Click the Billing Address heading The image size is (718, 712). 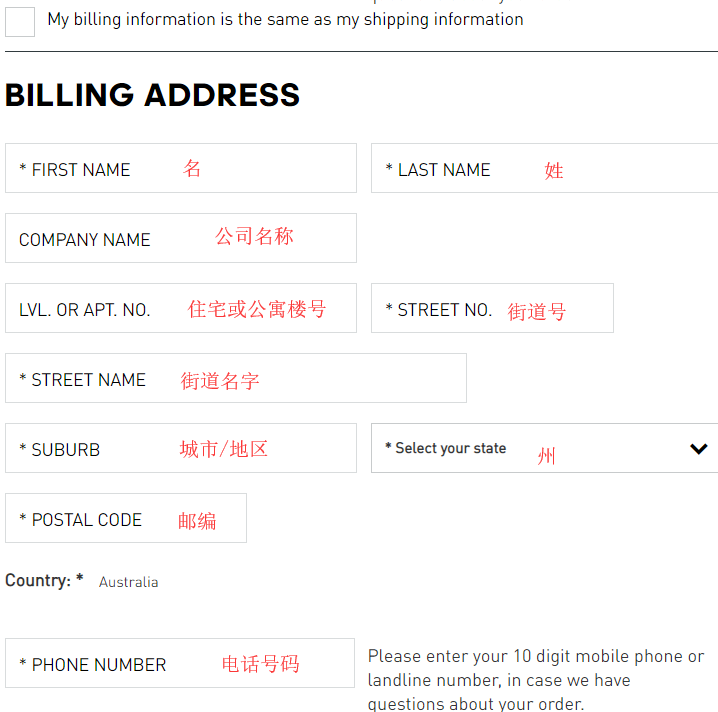click(152, 95)
